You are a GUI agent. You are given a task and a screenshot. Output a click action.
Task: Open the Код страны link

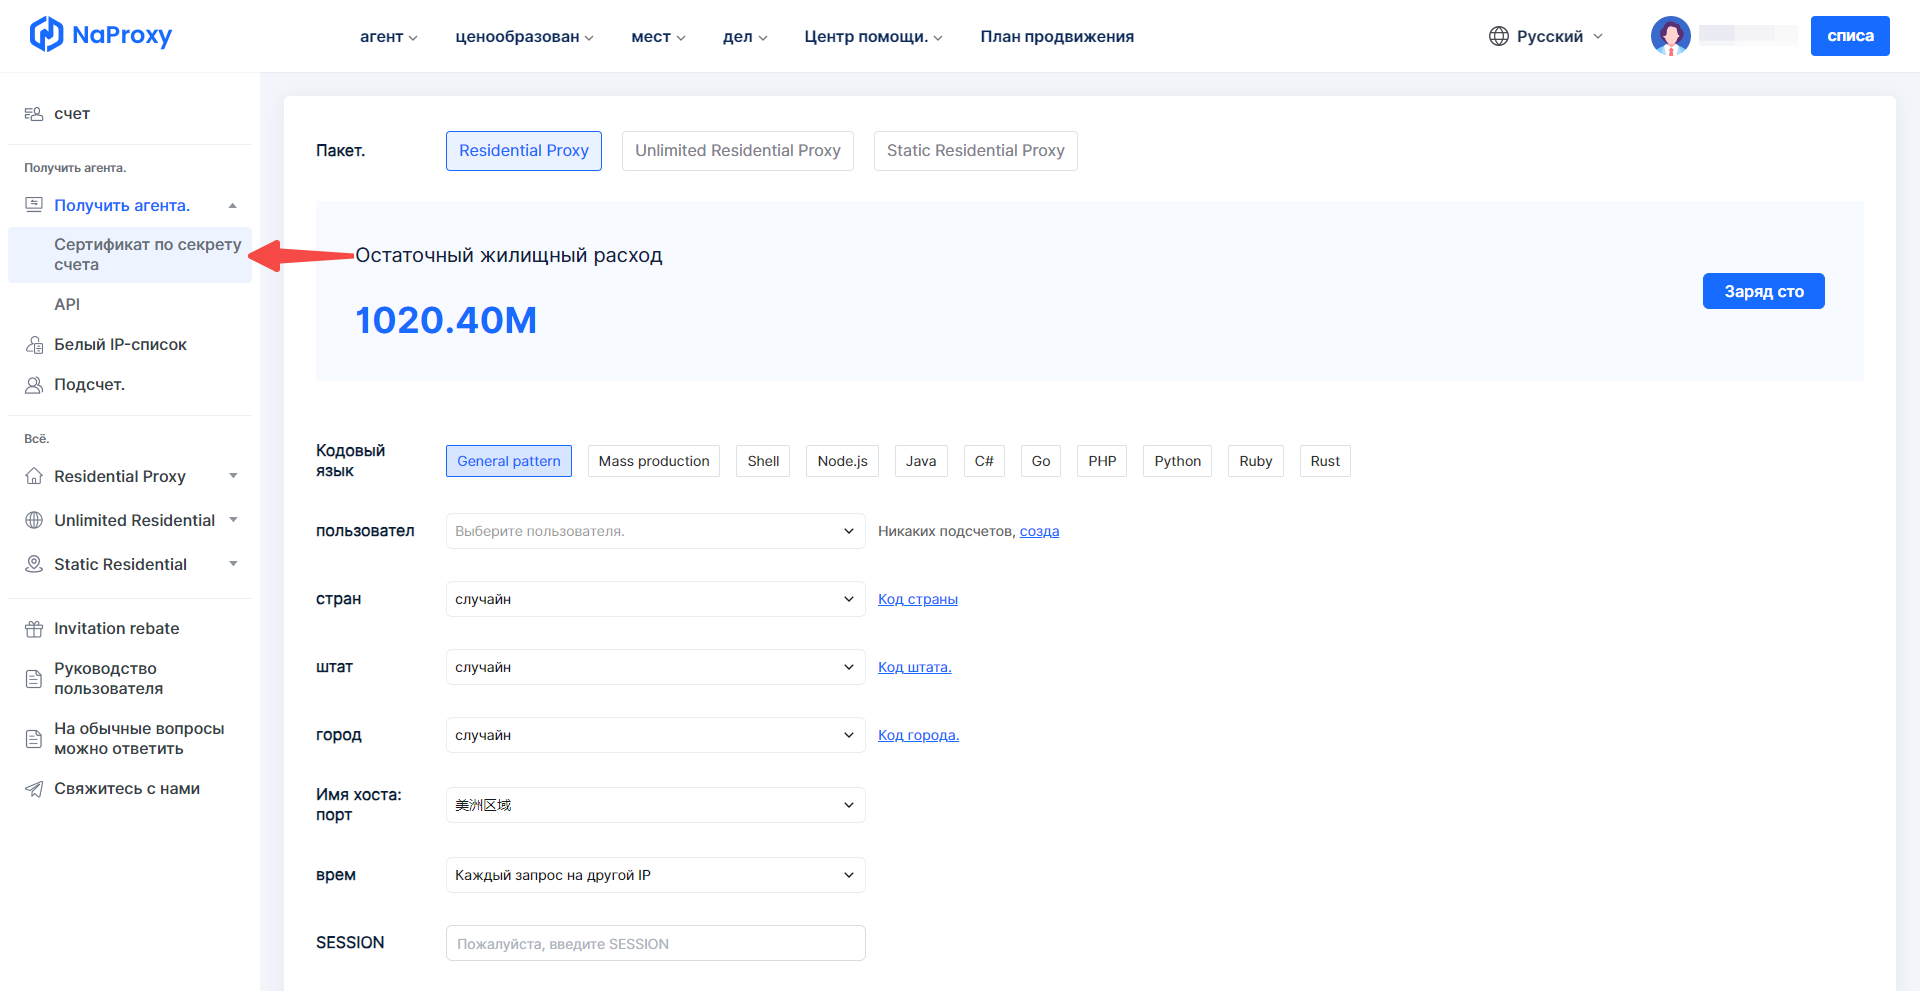pos(917,599)
